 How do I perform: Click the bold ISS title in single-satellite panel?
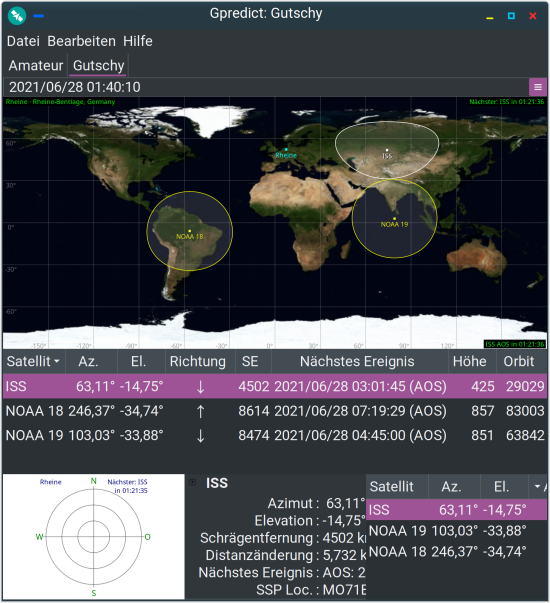click(217, 483)
